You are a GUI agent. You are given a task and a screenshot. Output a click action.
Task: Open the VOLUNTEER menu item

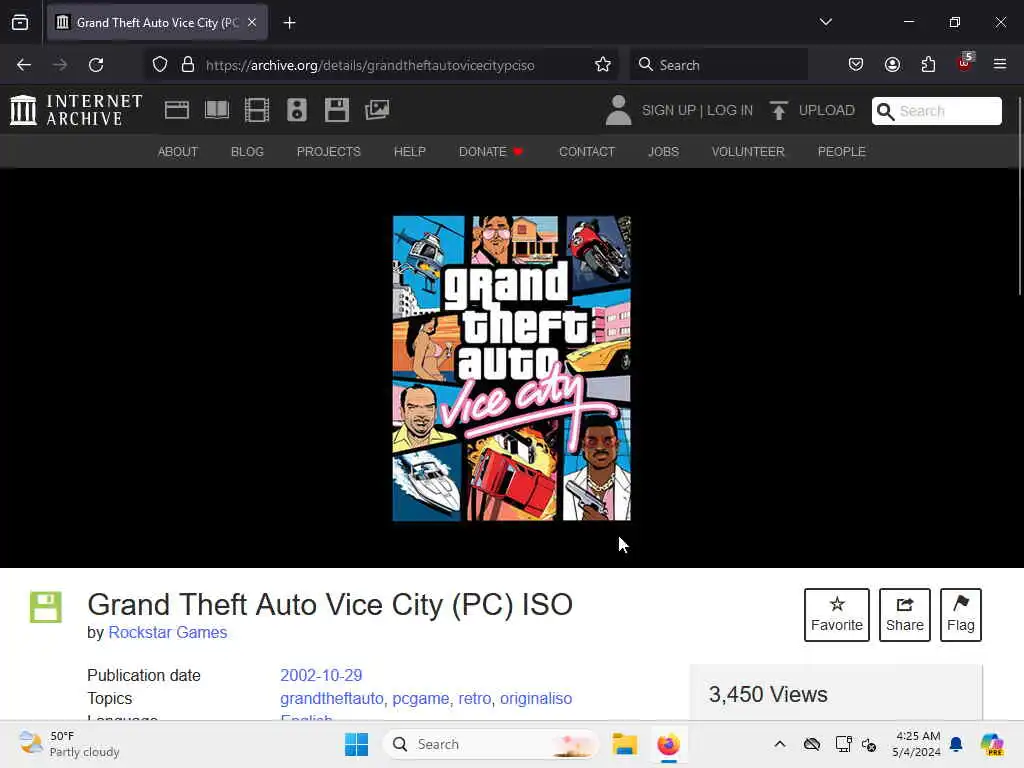[748, 152]
